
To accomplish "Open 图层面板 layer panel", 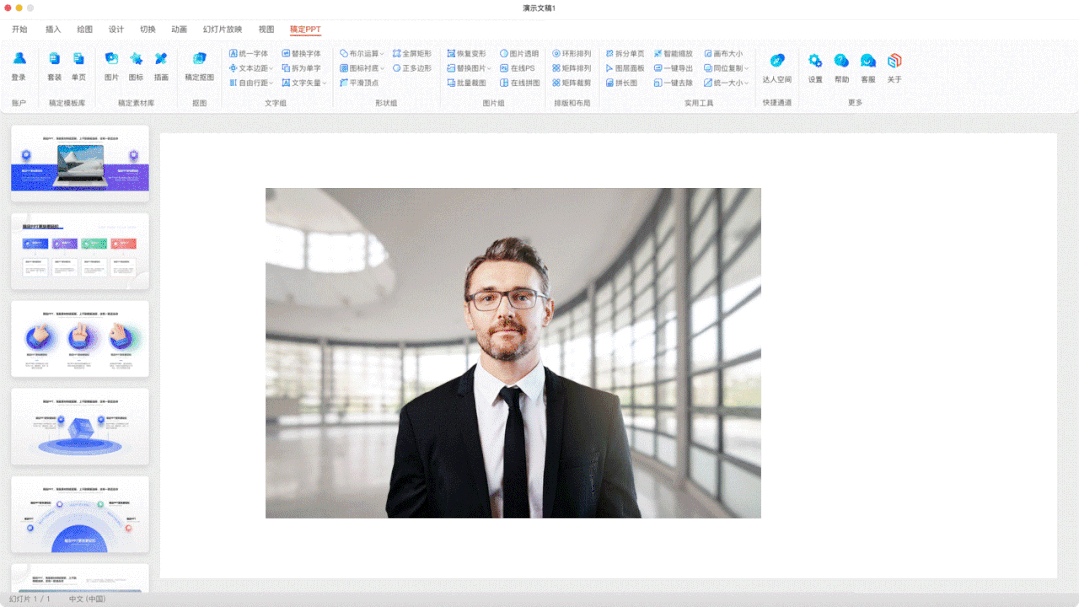I will pyautogui.click(x=625, y=68).
